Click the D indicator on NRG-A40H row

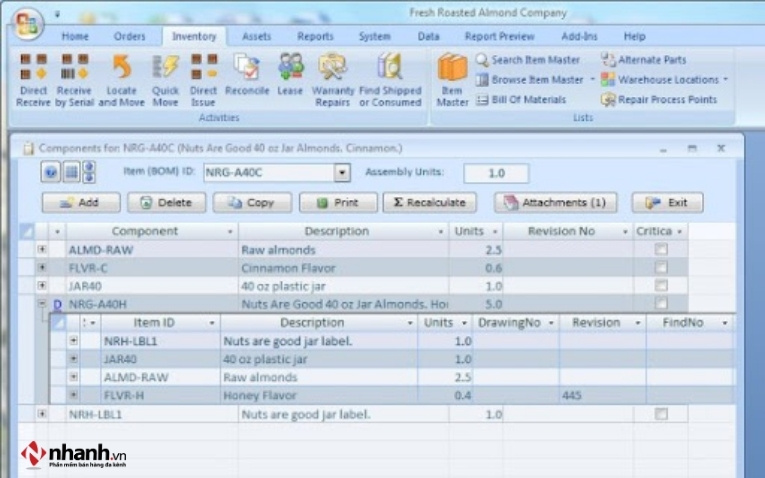tap(58, 305)
